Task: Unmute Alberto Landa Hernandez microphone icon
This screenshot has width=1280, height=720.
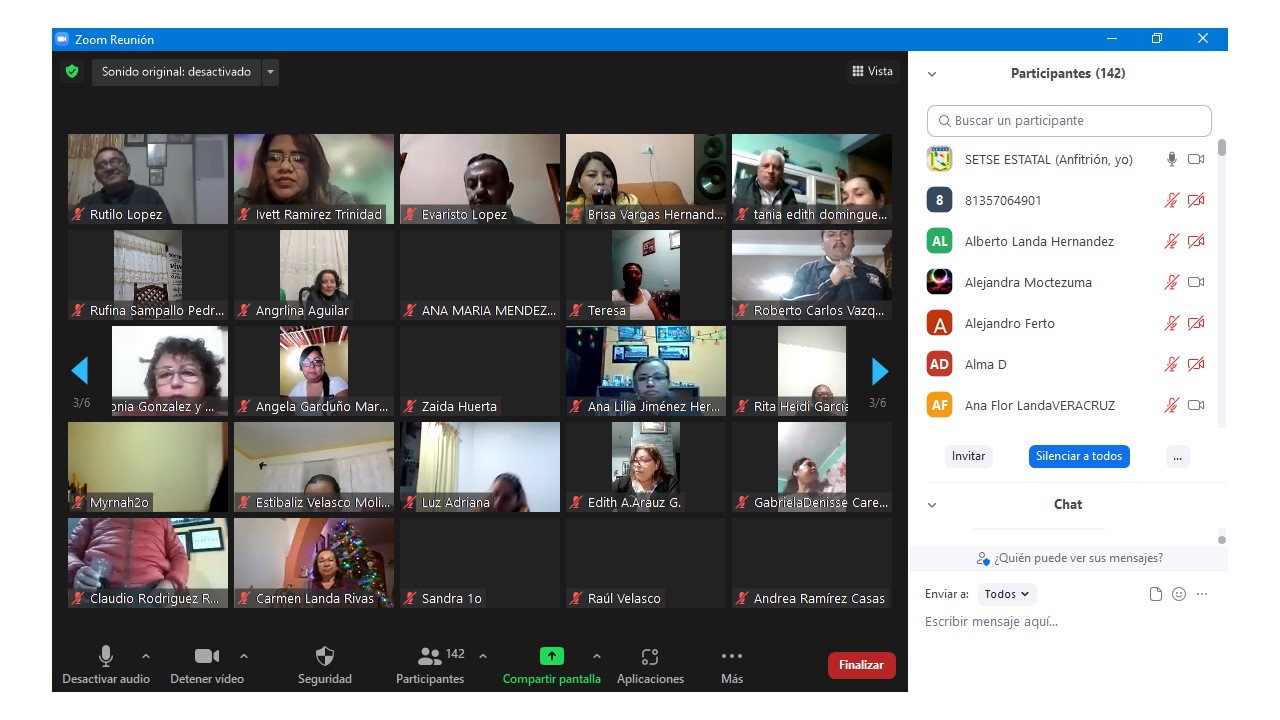Action: coord(1172,241)
